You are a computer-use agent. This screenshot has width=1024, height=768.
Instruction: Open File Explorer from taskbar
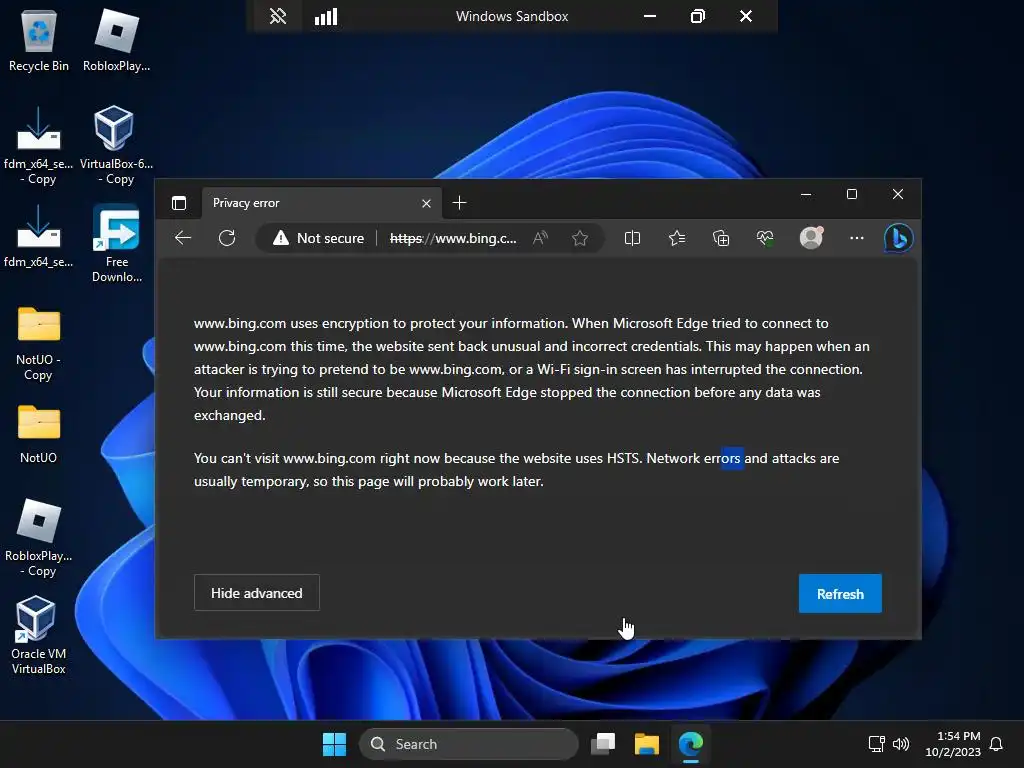tap(647, 744)
